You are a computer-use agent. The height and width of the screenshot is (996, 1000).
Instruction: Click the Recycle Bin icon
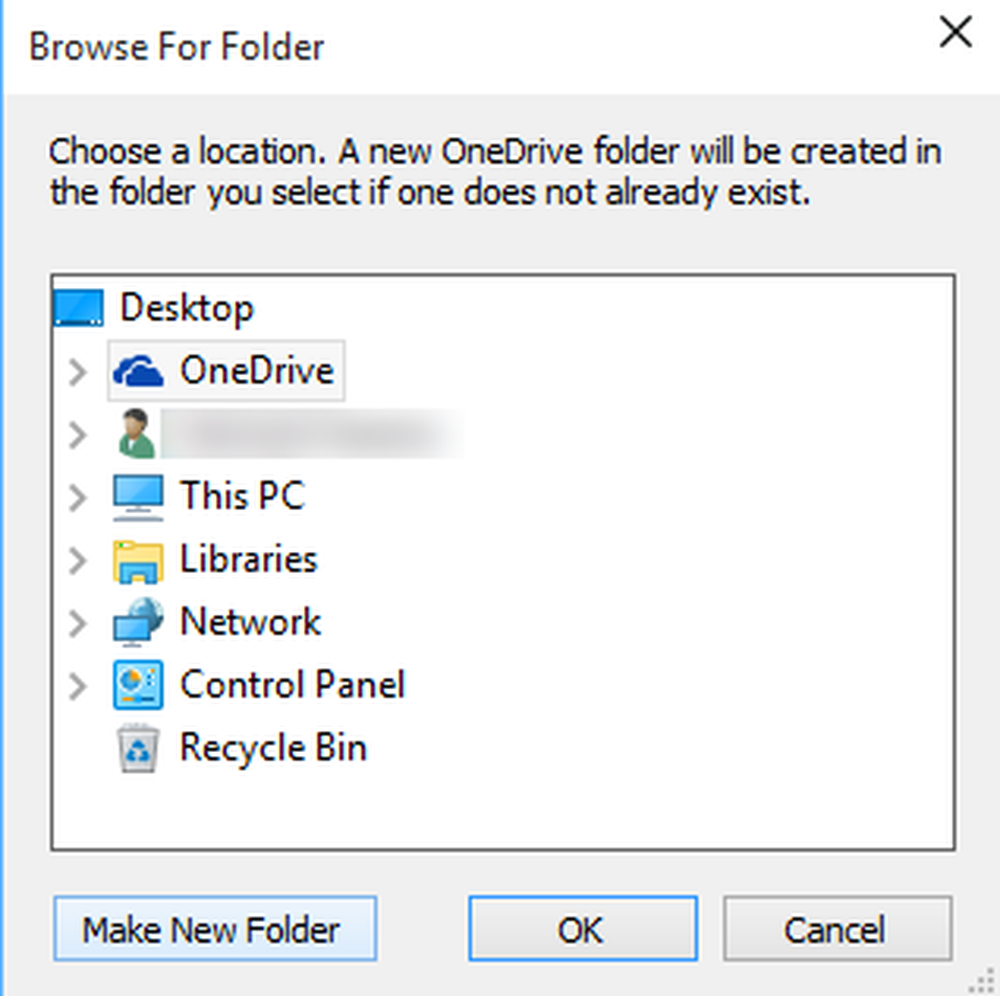click(137, 747)
